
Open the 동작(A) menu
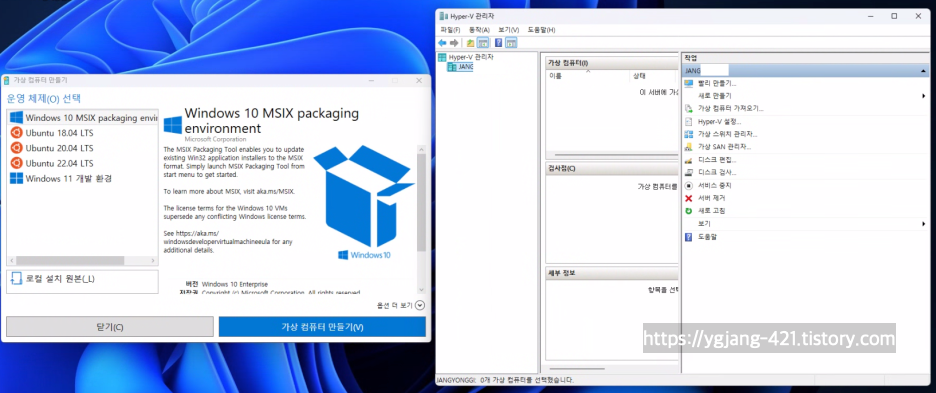tap(479, 30)
